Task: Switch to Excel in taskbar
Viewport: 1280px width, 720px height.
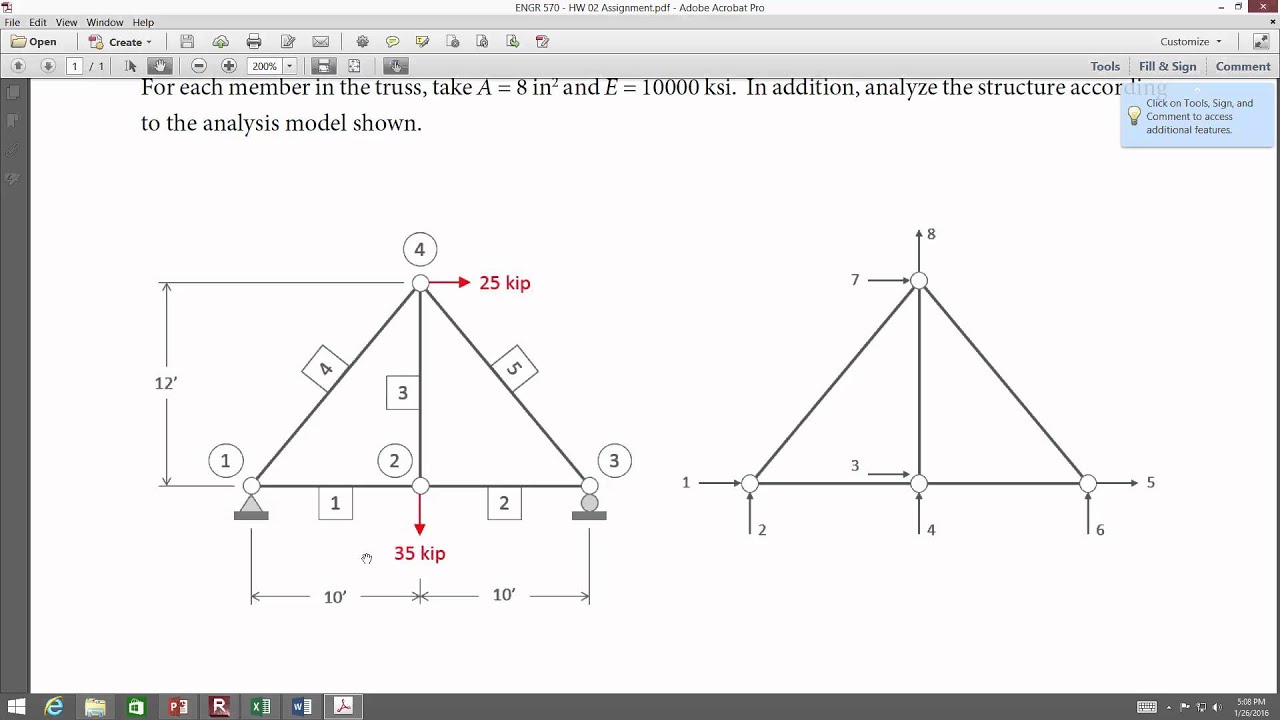Action: pos(260,707)
